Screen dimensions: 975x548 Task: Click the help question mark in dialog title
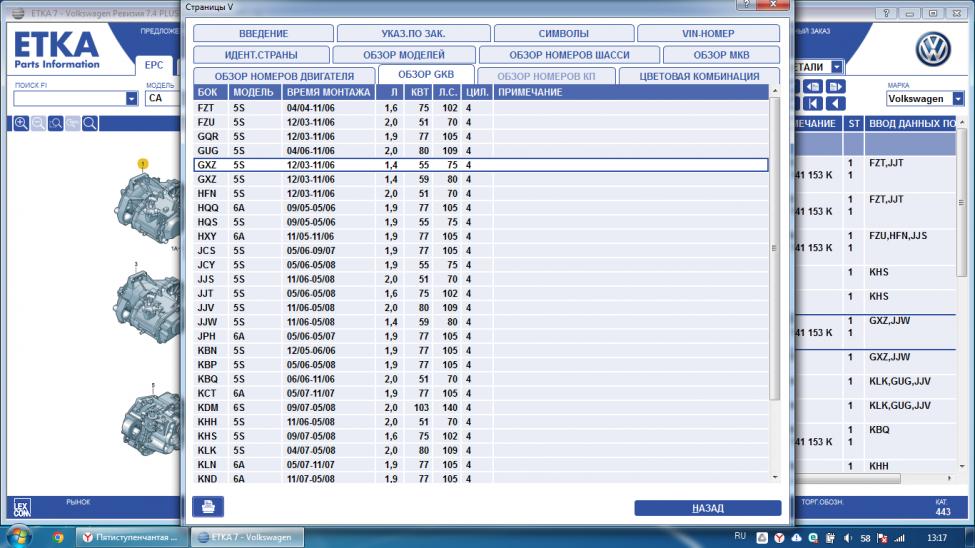(x=746, y=4)
